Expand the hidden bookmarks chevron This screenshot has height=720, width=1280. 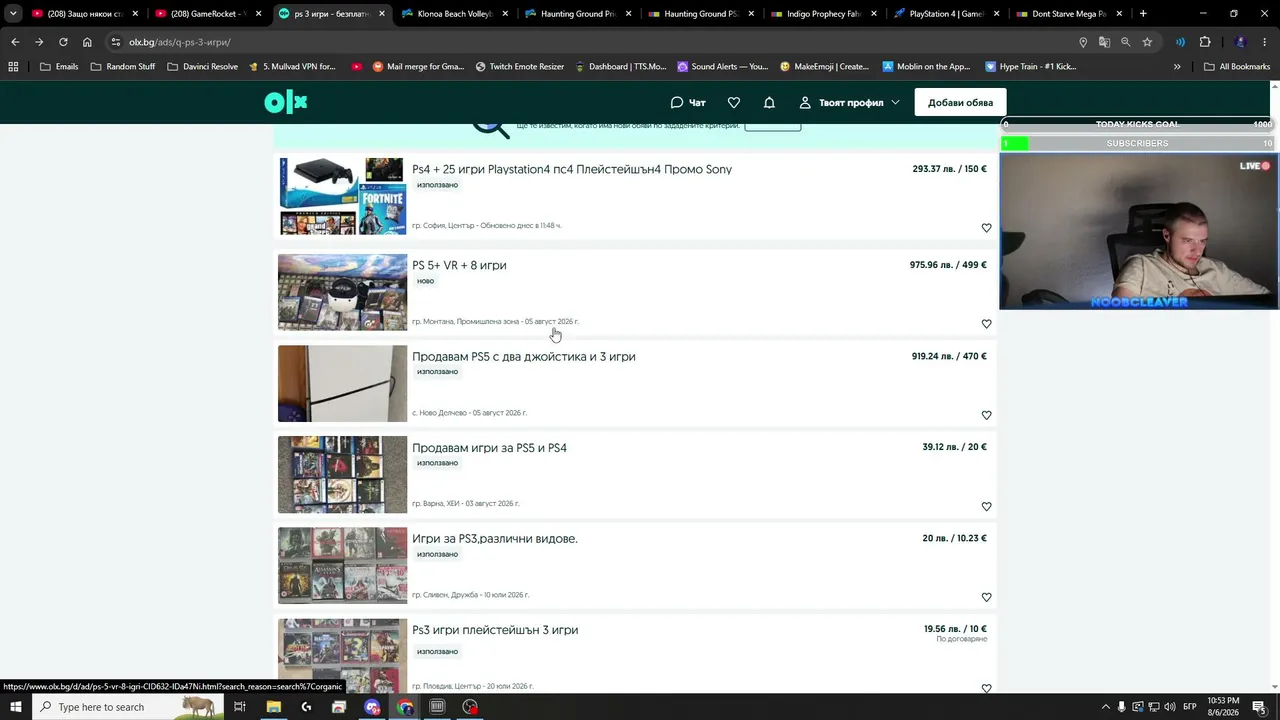click(x=1177, y=67)
